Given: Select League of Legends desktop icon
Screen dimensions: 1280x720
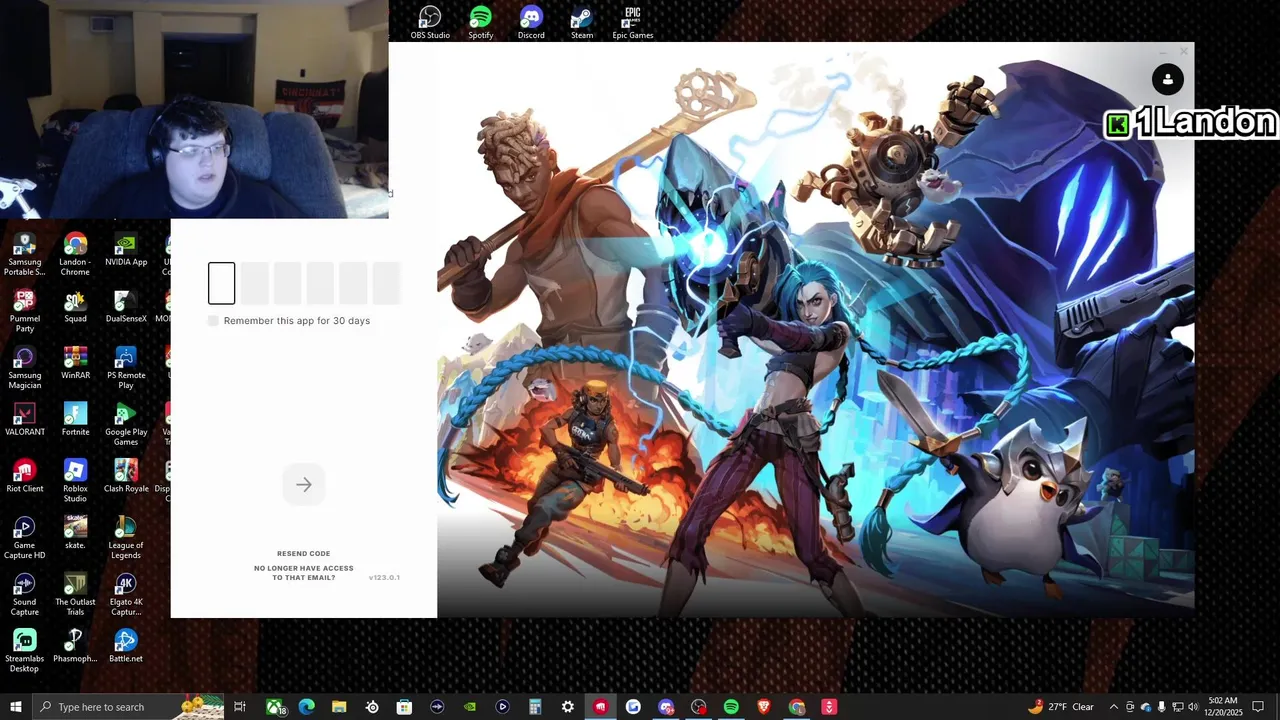Looking at the screenshot, I should click(x=126, y=539).
